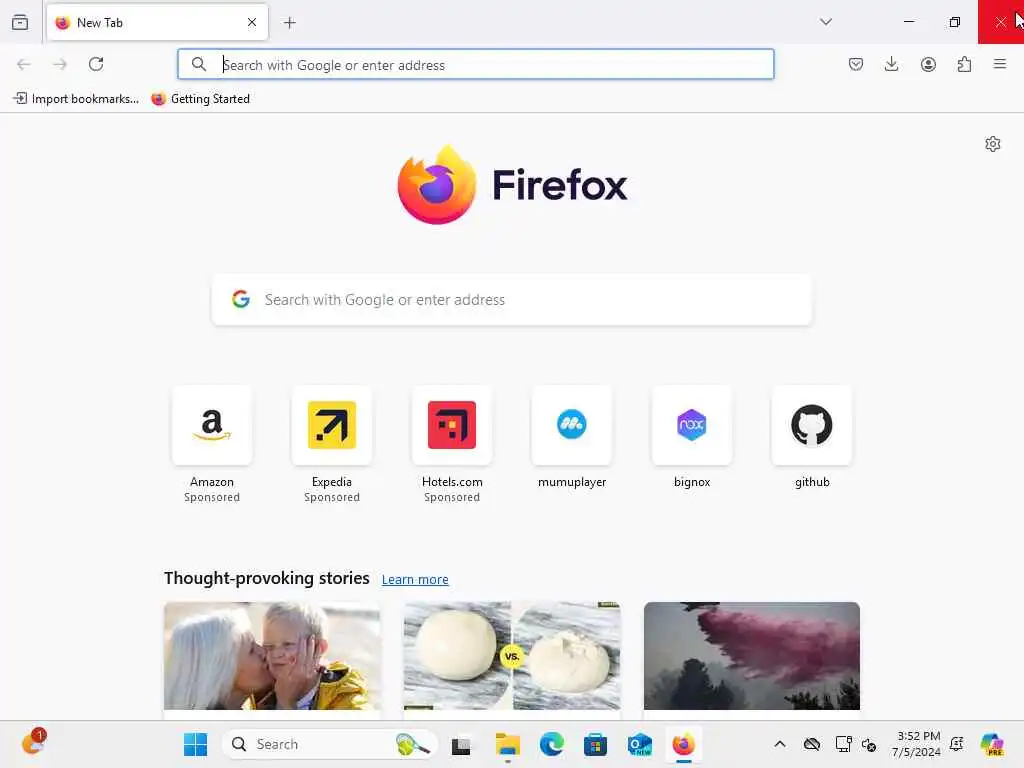Image resolution: width=1024 pixels, height=768 pixels.
Task: Go forward with the forward arrow
Action: 60,64
